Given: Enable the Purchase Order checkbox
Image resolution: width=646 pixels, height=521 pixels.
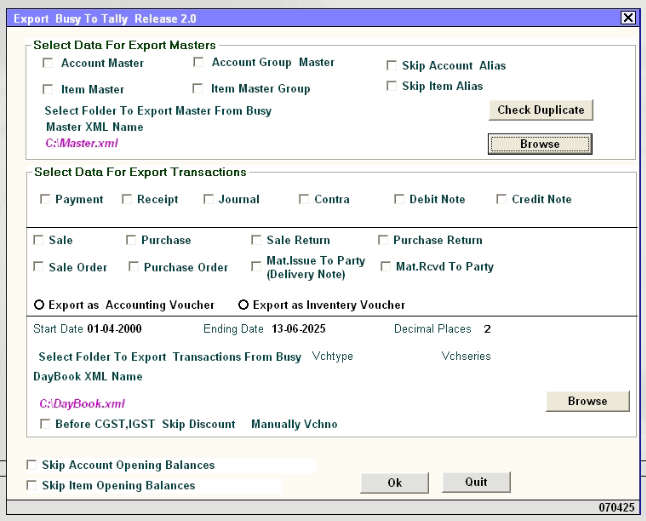Looking at the screenshot, I should (133, 267).
